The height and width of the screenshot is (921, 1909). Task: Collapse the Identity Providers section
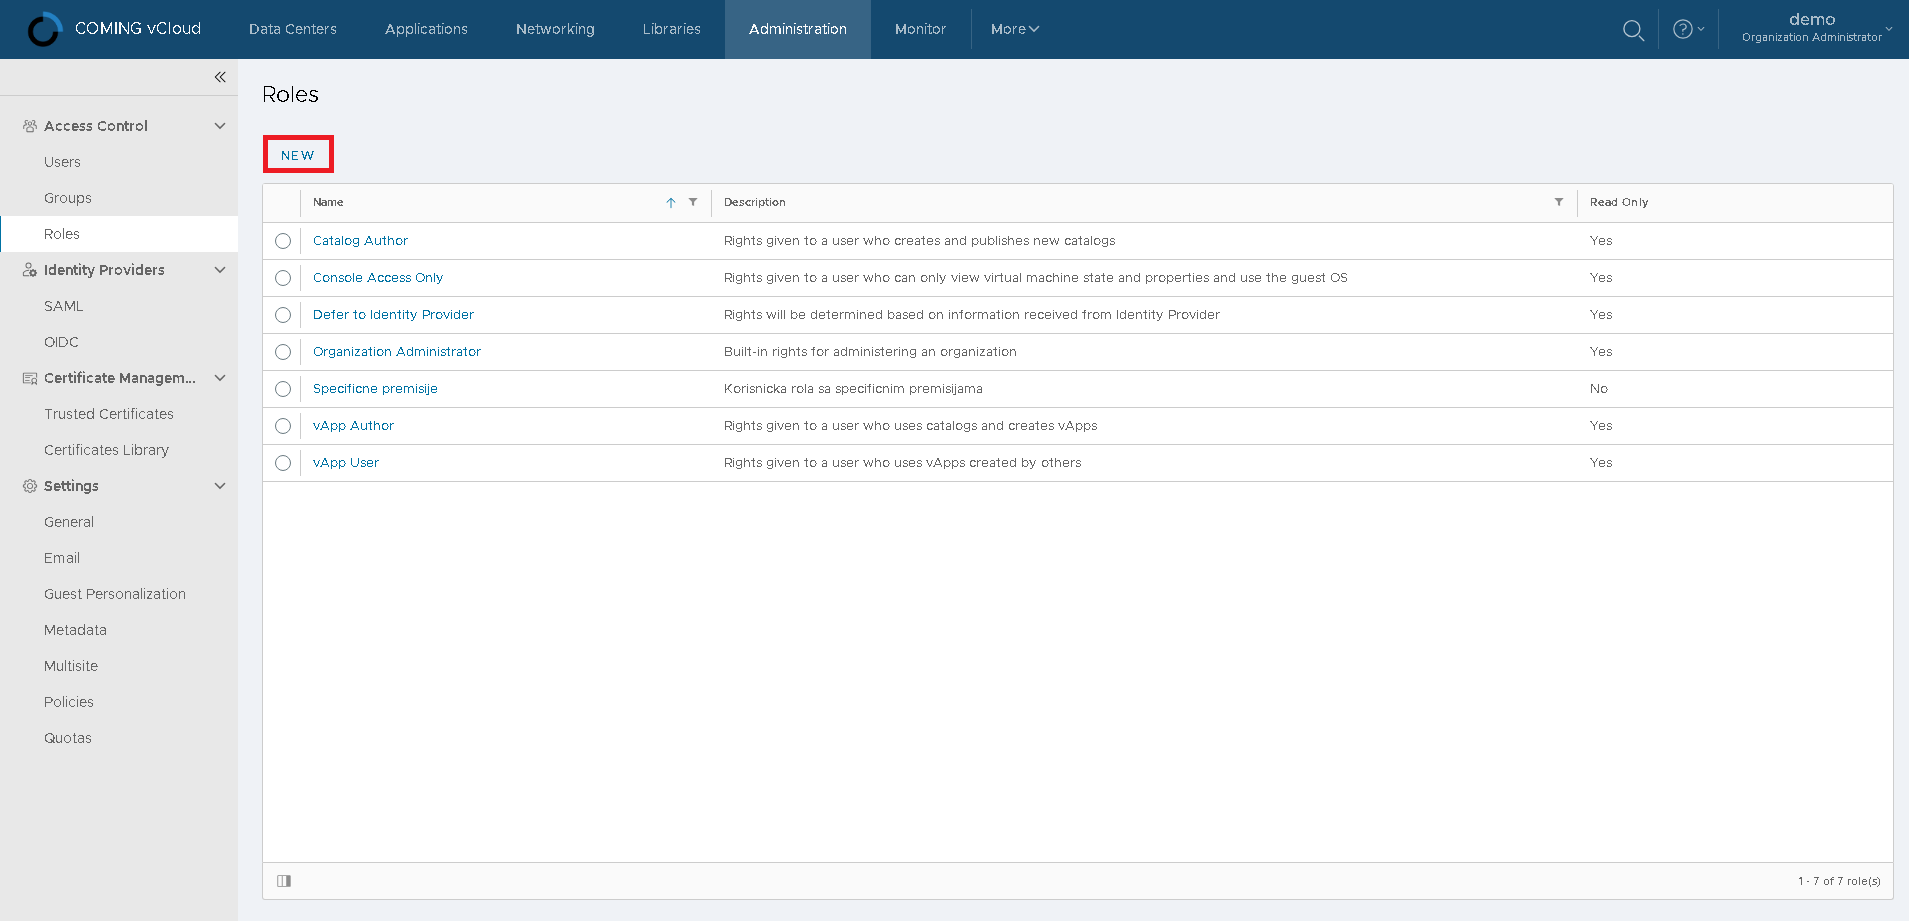click(x=220, y=270)
